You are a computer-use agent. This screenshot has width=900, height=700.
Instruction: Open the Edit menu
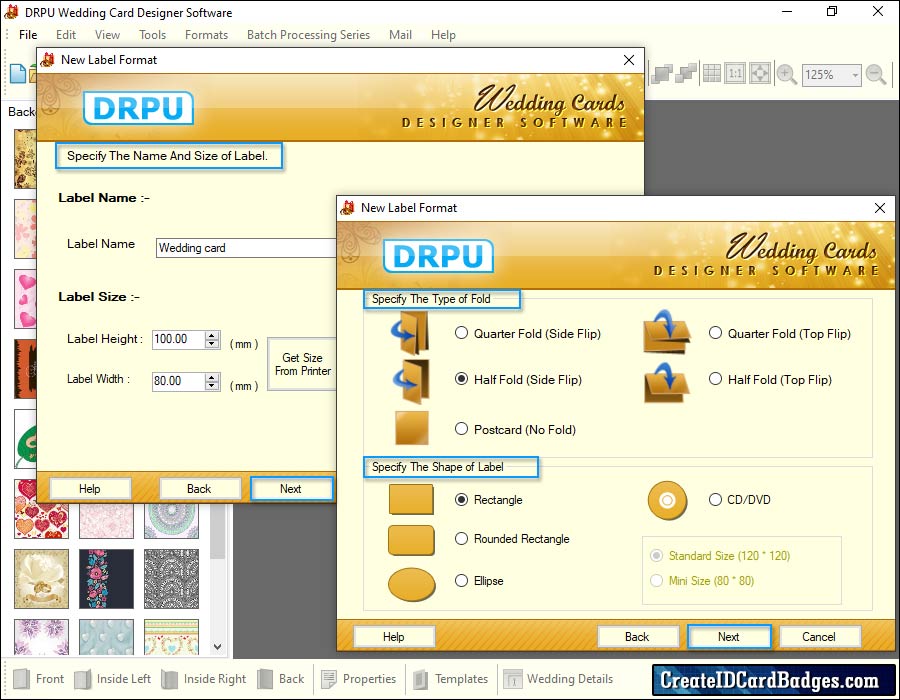coord(65,35)
